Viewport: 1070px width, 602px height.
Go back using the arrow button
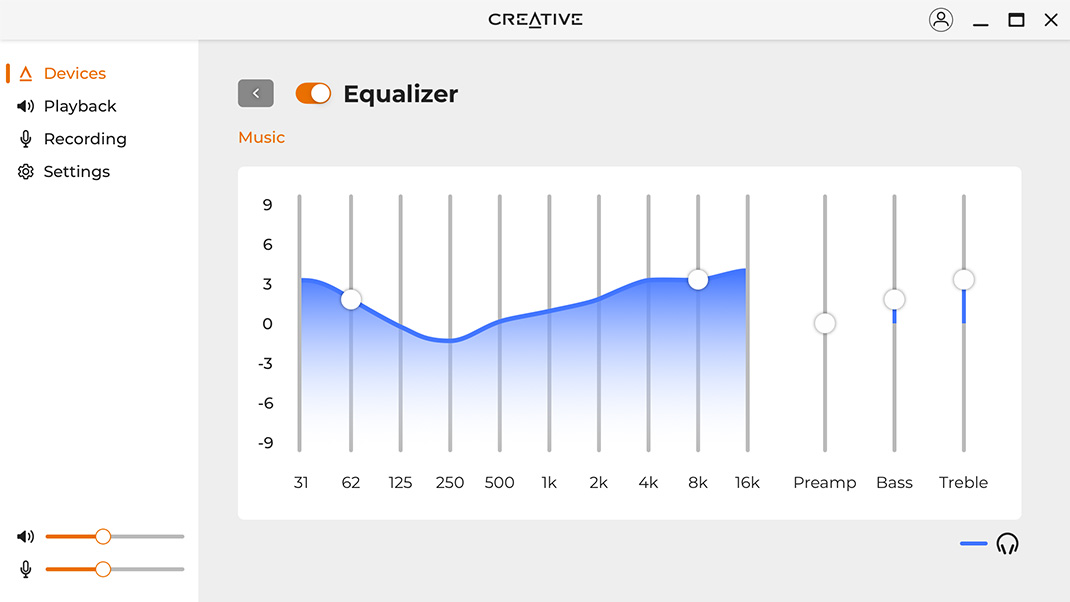(x=256, y=93)
